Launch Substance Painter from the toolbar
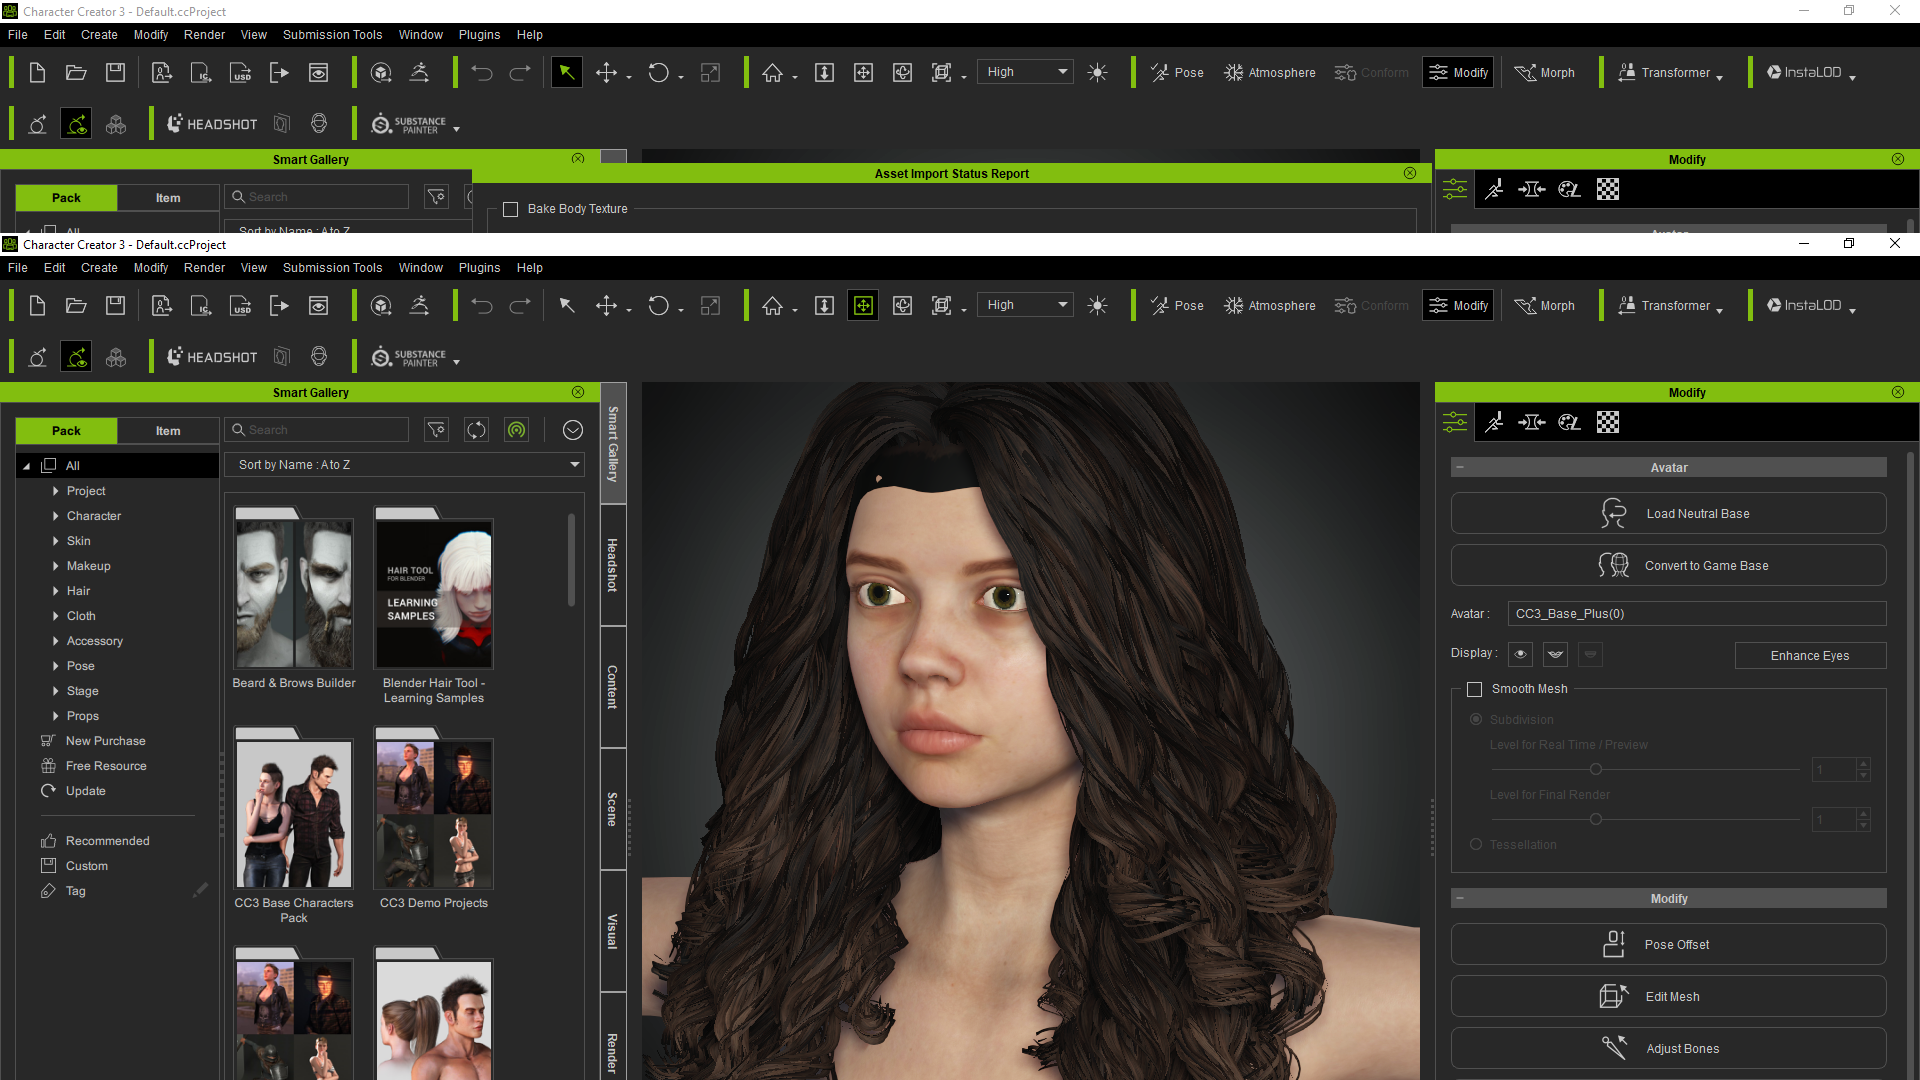1920x1080 pixels. 409,357
